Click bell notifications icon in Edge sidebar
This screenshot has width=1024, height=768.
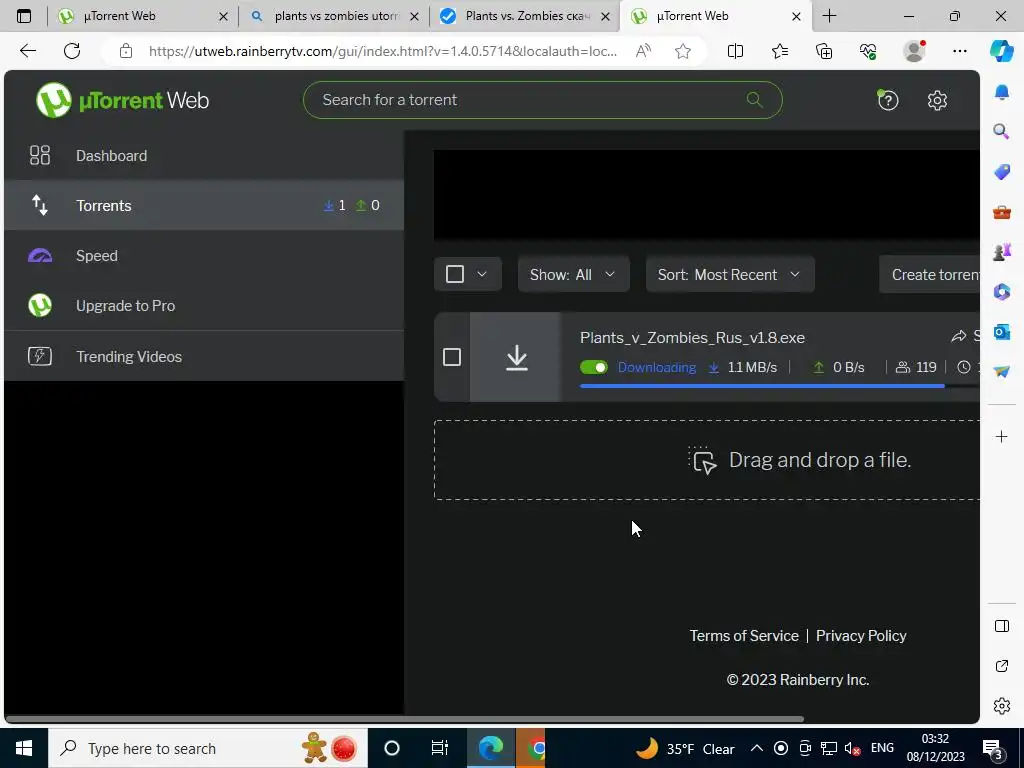(x=1002, y=92)
